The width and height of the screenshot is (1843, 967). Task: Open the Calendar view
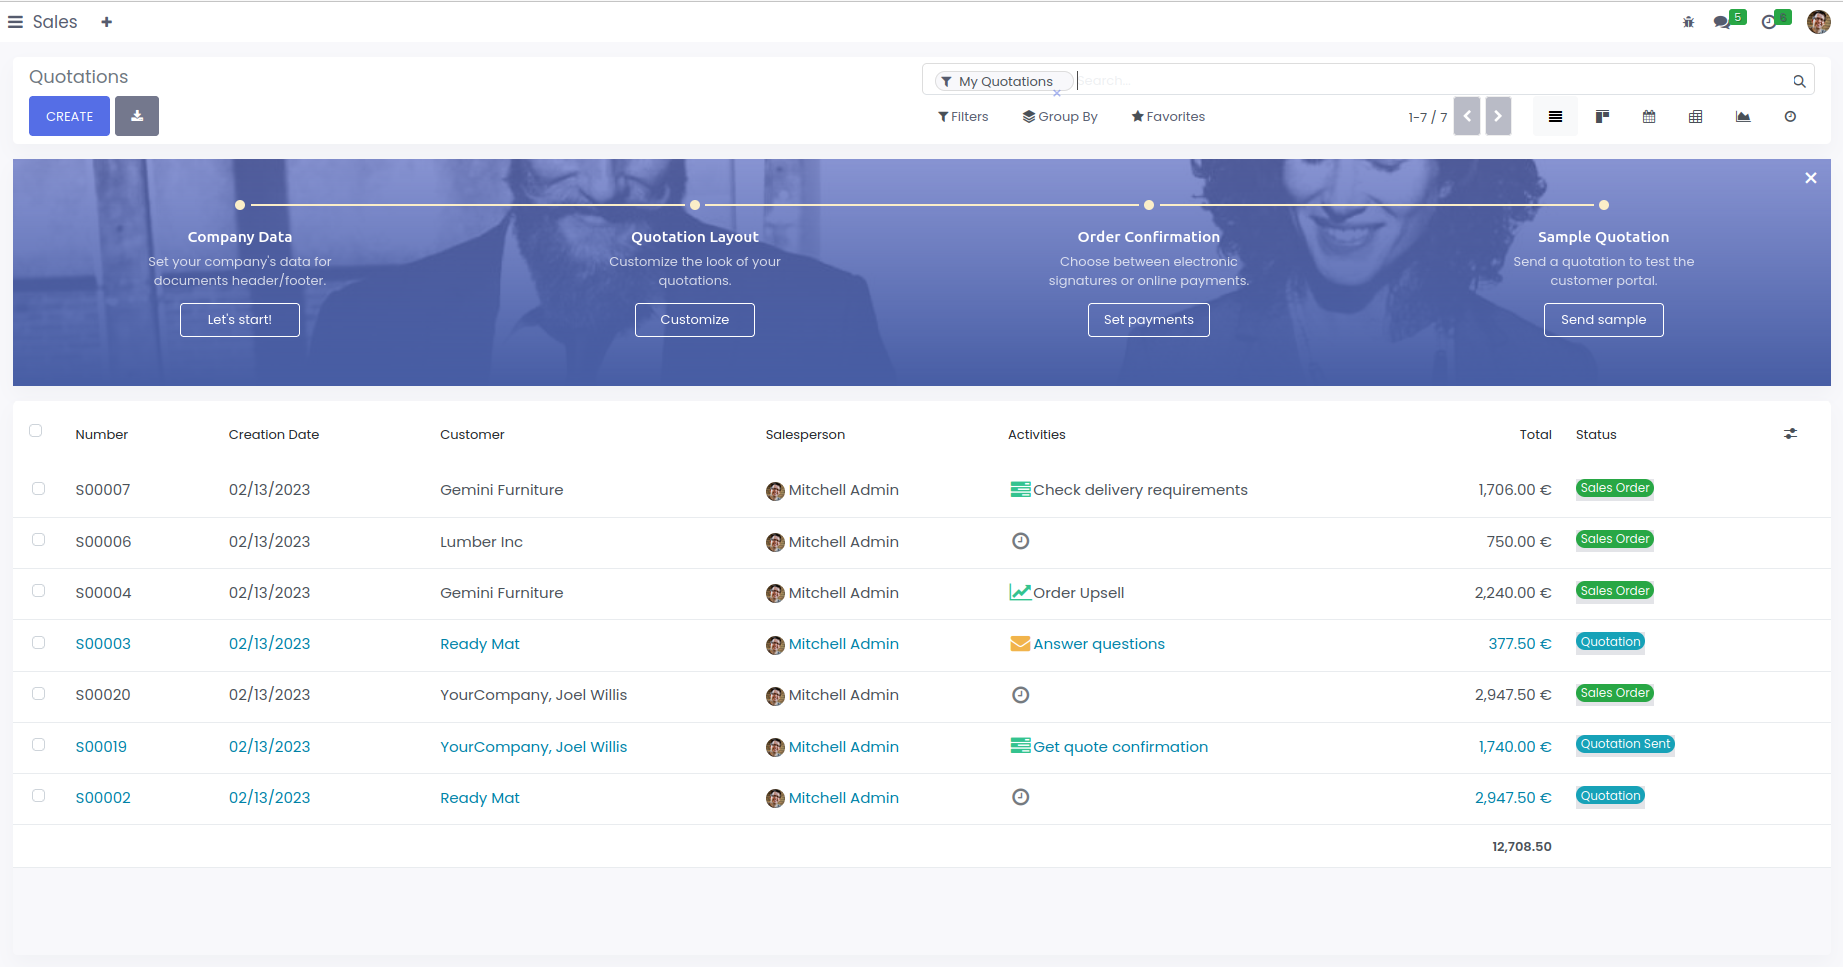click(x=1649, y=117)
